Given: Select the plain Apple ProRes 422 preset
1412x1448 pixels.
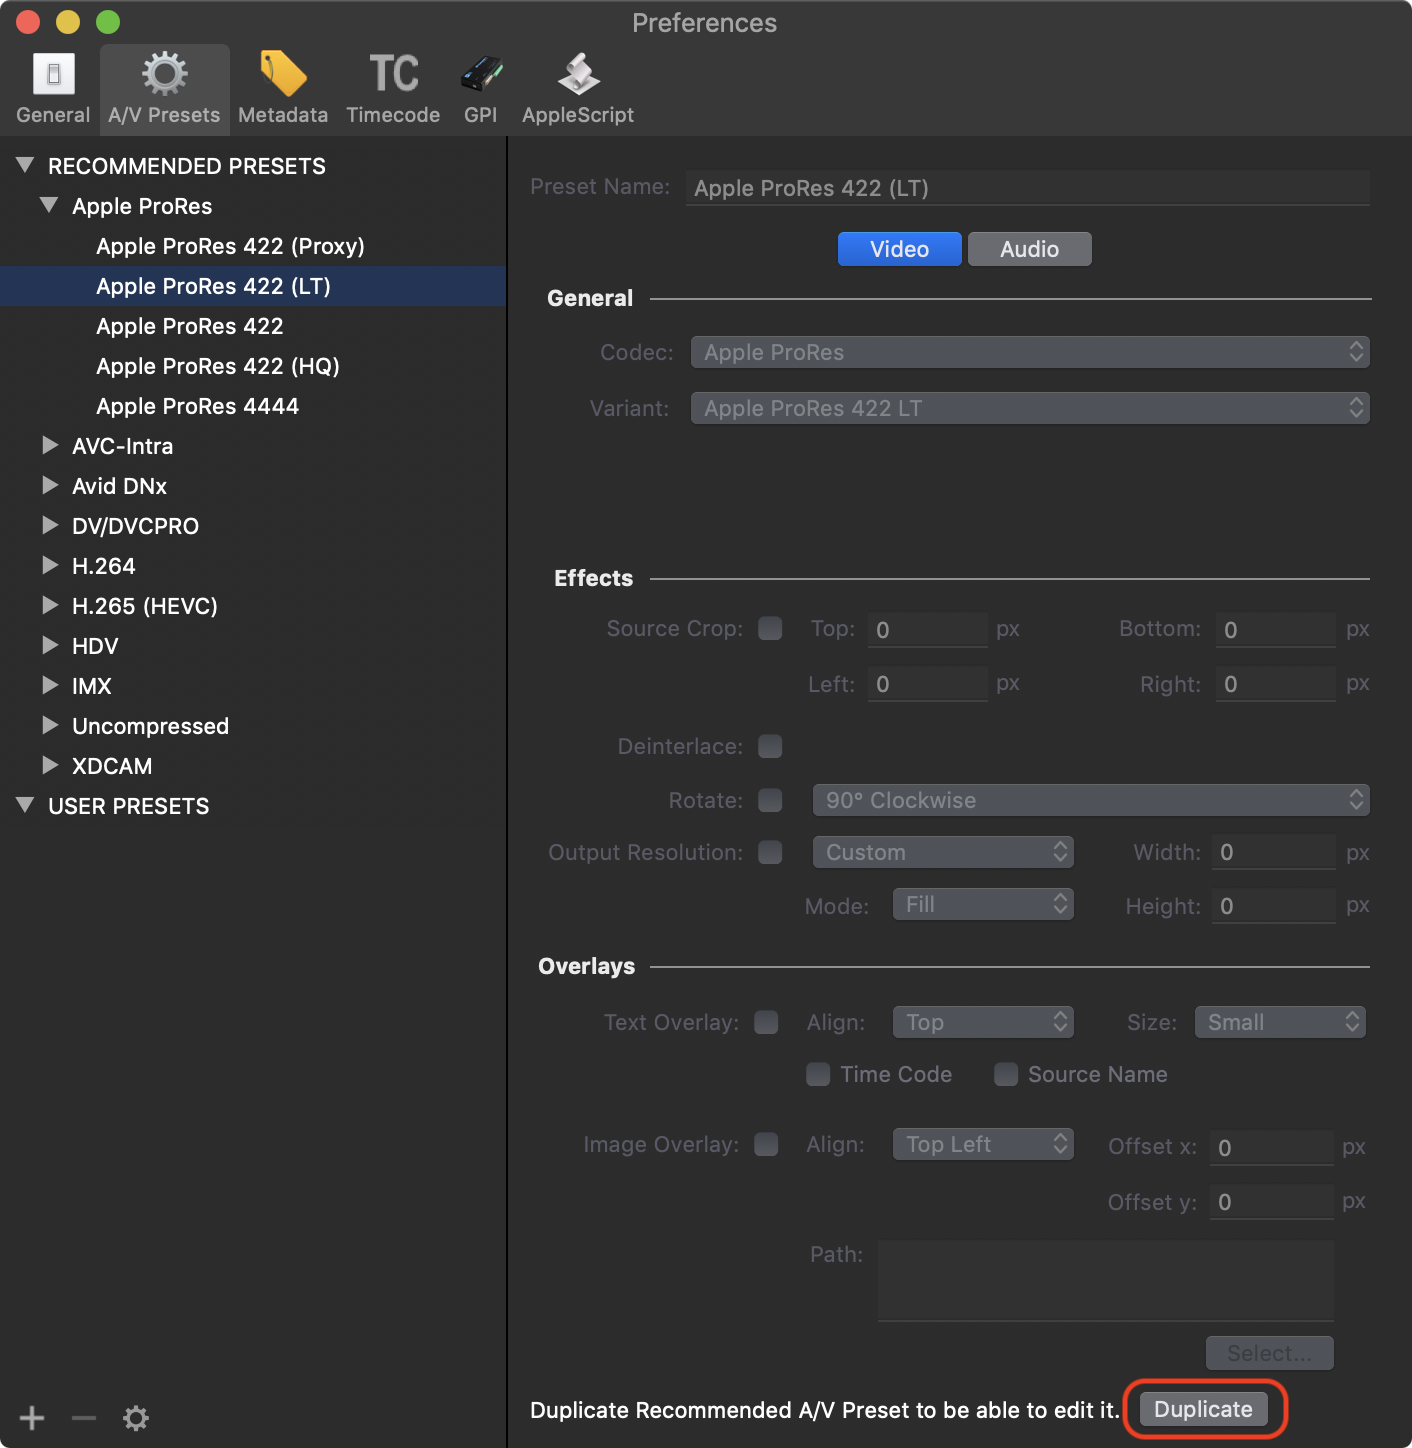Looking at the screenshot, I should point(253,326).
